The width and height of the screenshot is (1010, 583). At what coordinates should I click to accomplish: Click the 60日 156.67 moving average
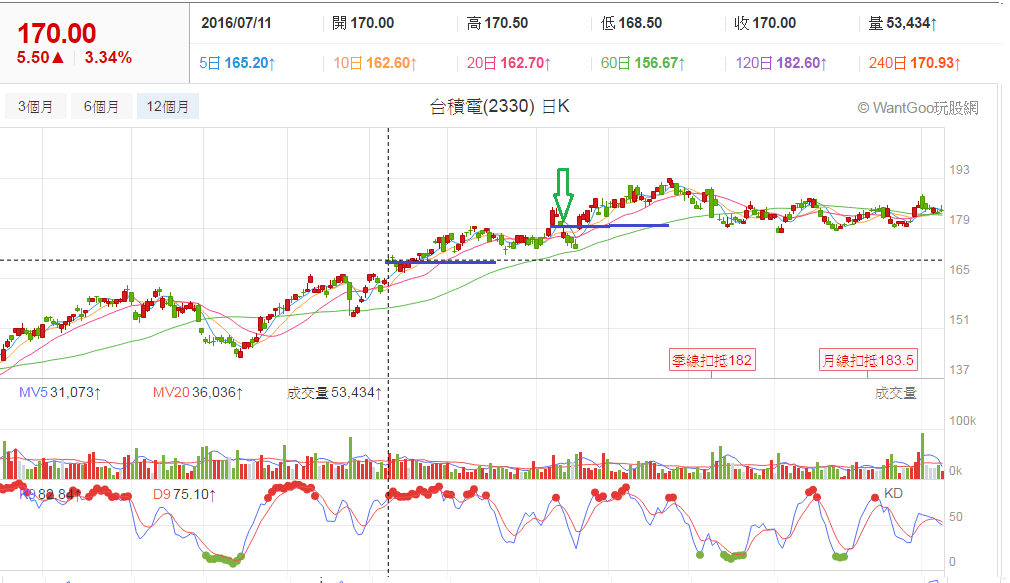tap(643, 63)
